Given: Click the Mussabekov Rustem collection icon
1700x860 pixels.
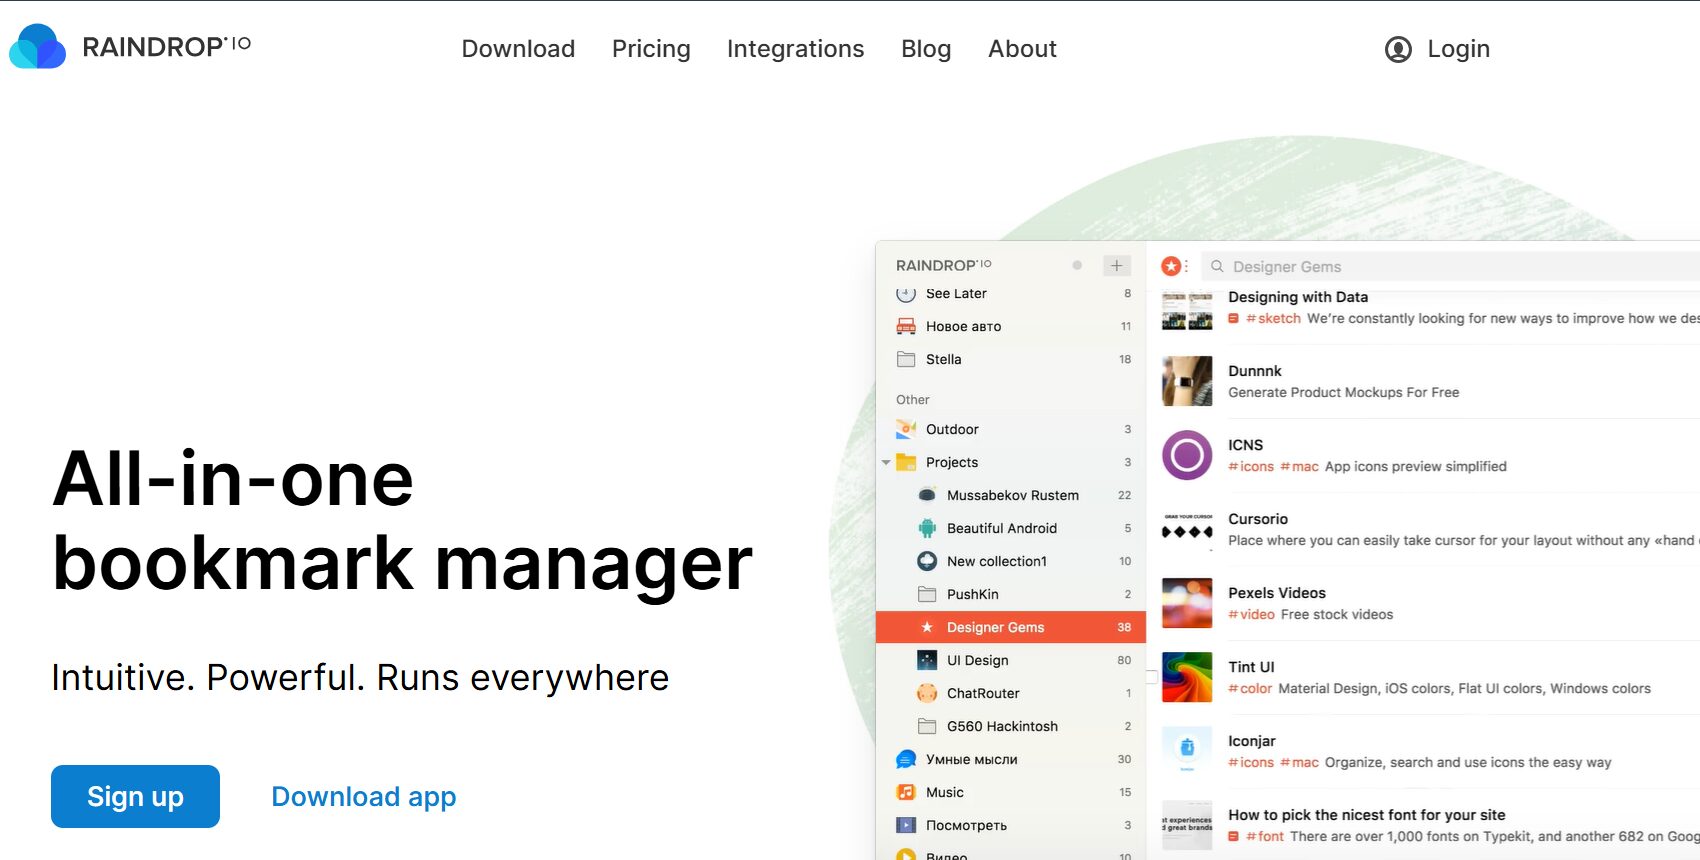Looking at the screenshot, I should (x=927, y=495).
